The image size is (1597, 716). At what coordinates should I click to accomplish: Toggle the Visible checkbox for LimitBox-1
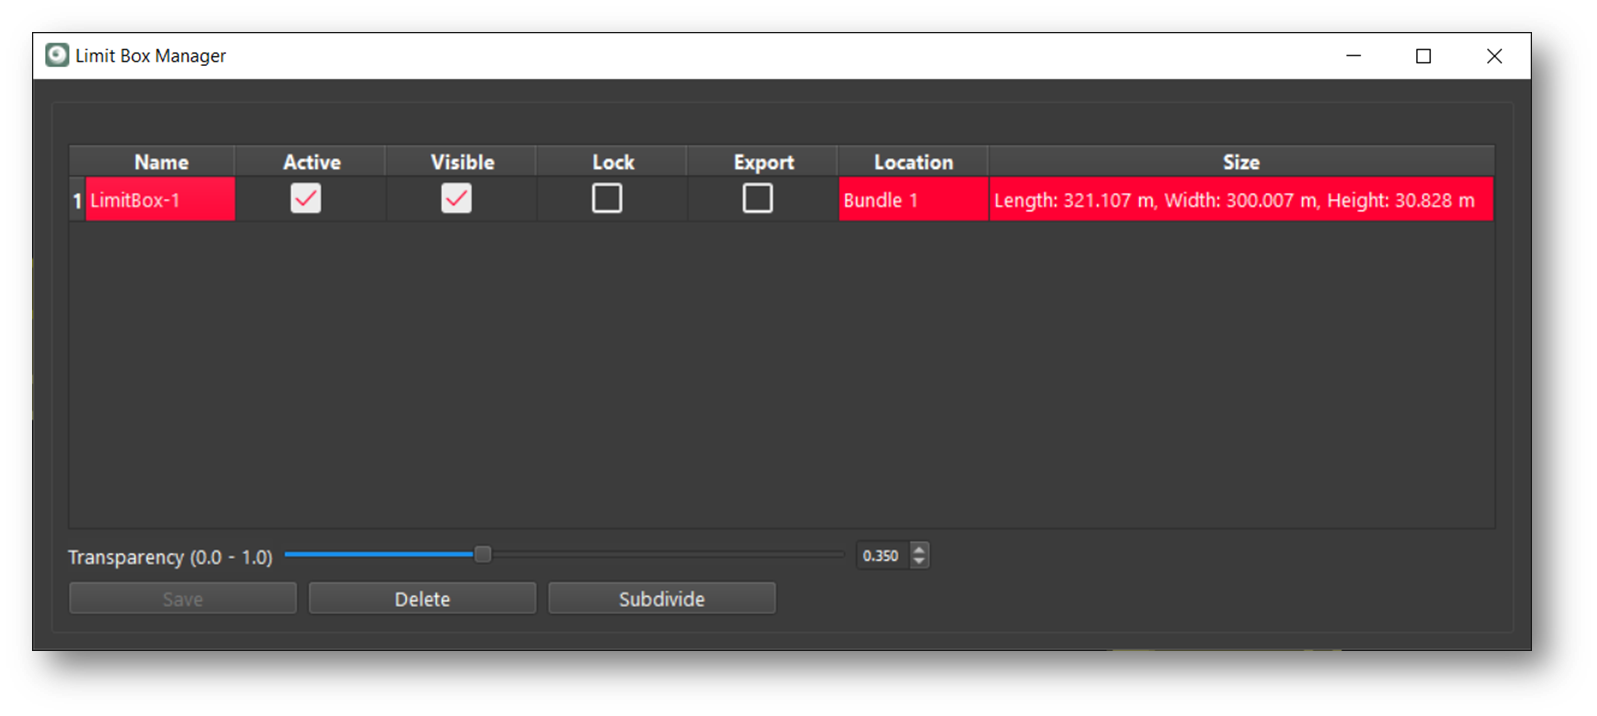pyautogui.click(x=457, y=199)
